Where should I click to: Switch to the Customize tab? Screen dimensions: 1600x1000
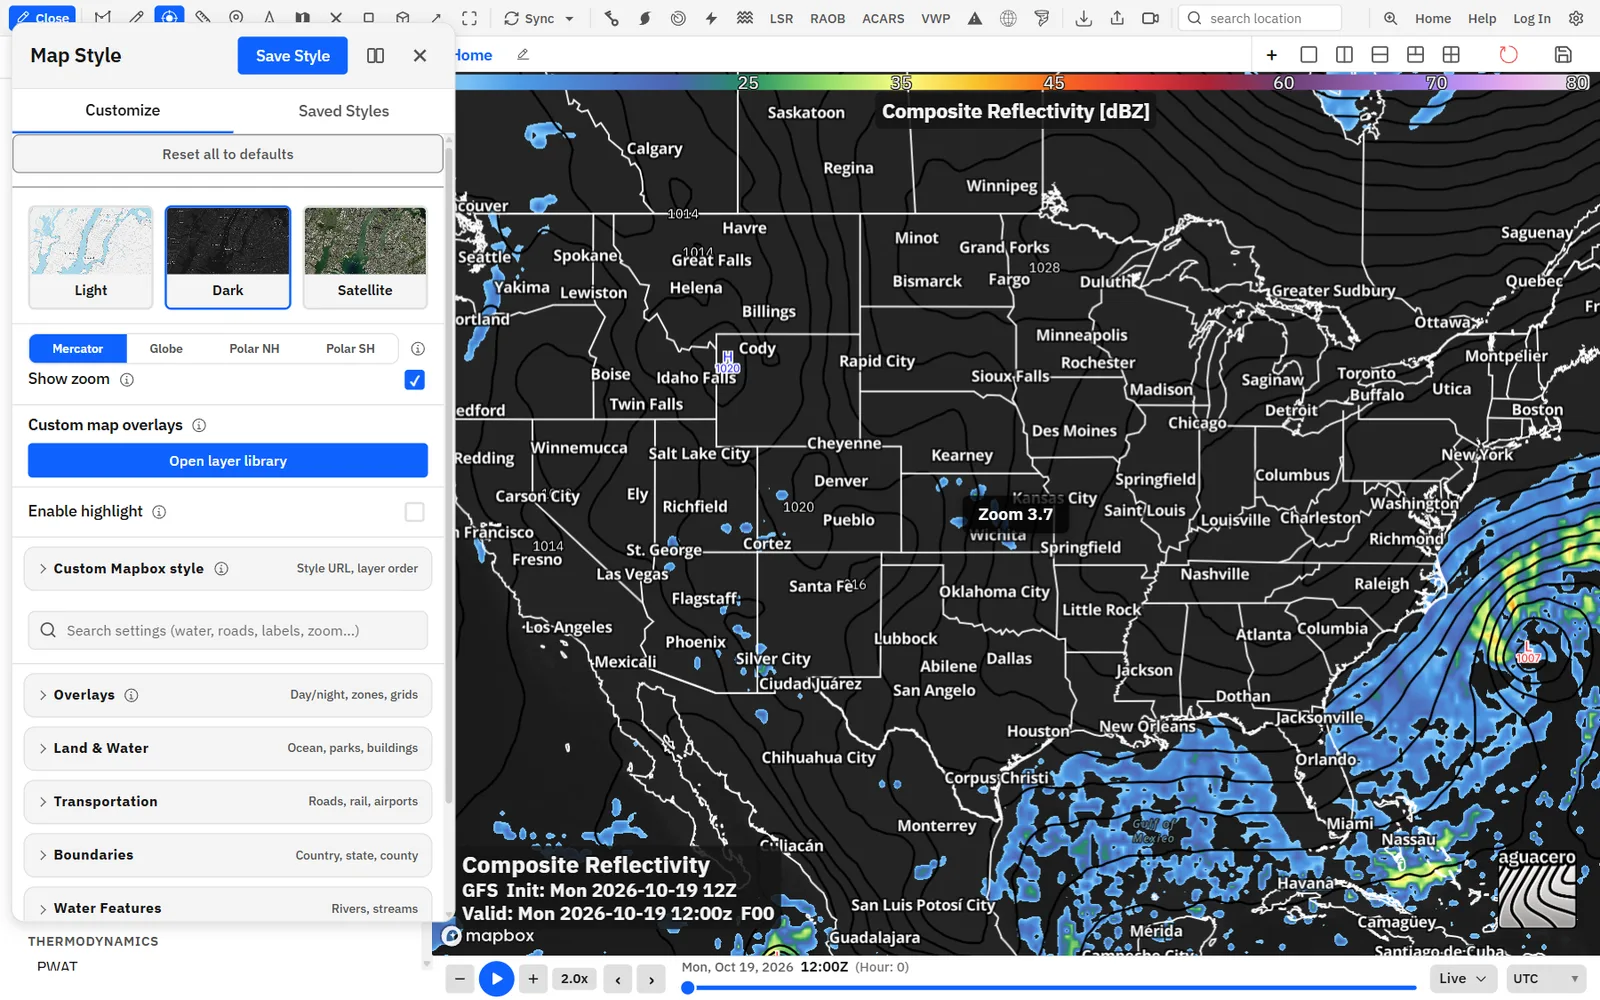(122, 111)
